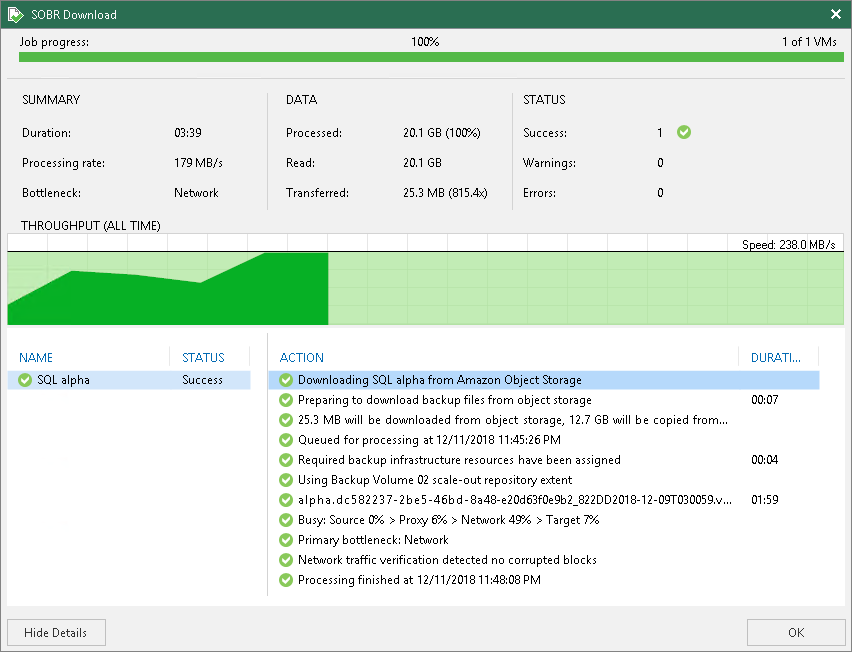Click the Warnings count 0
The height and width of the screenshot is (652, 852).
point(660,162)
